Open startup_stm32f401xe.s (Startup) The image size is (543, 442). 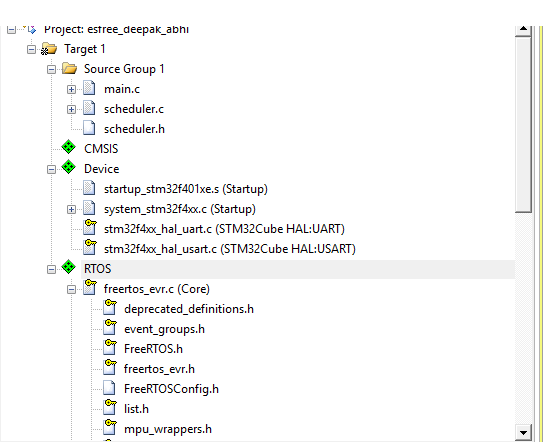186,189
